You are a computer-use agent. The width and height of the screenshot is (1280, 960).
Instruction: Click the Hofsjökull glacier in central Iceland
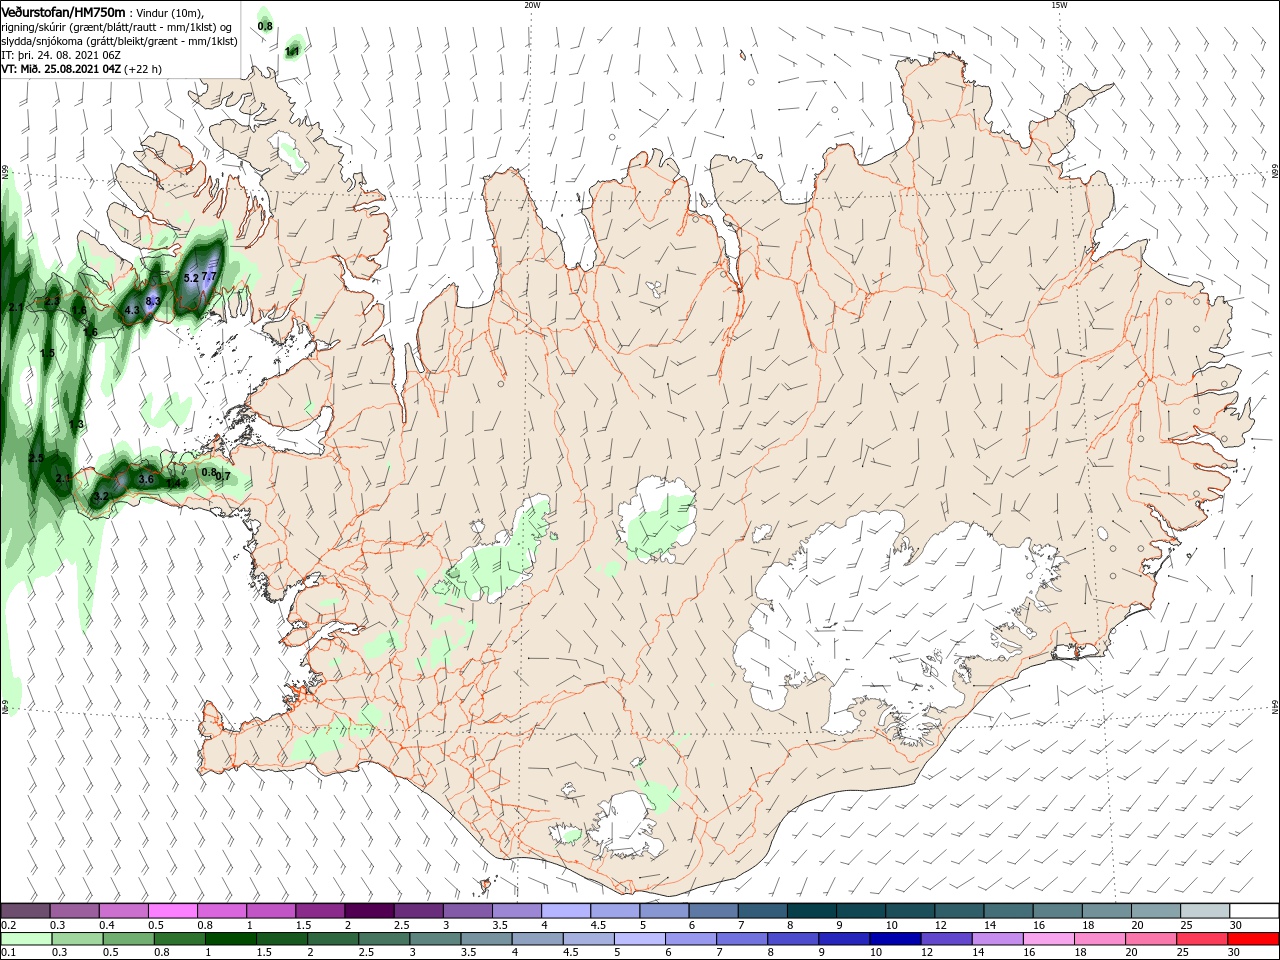[x=658, y=520]
